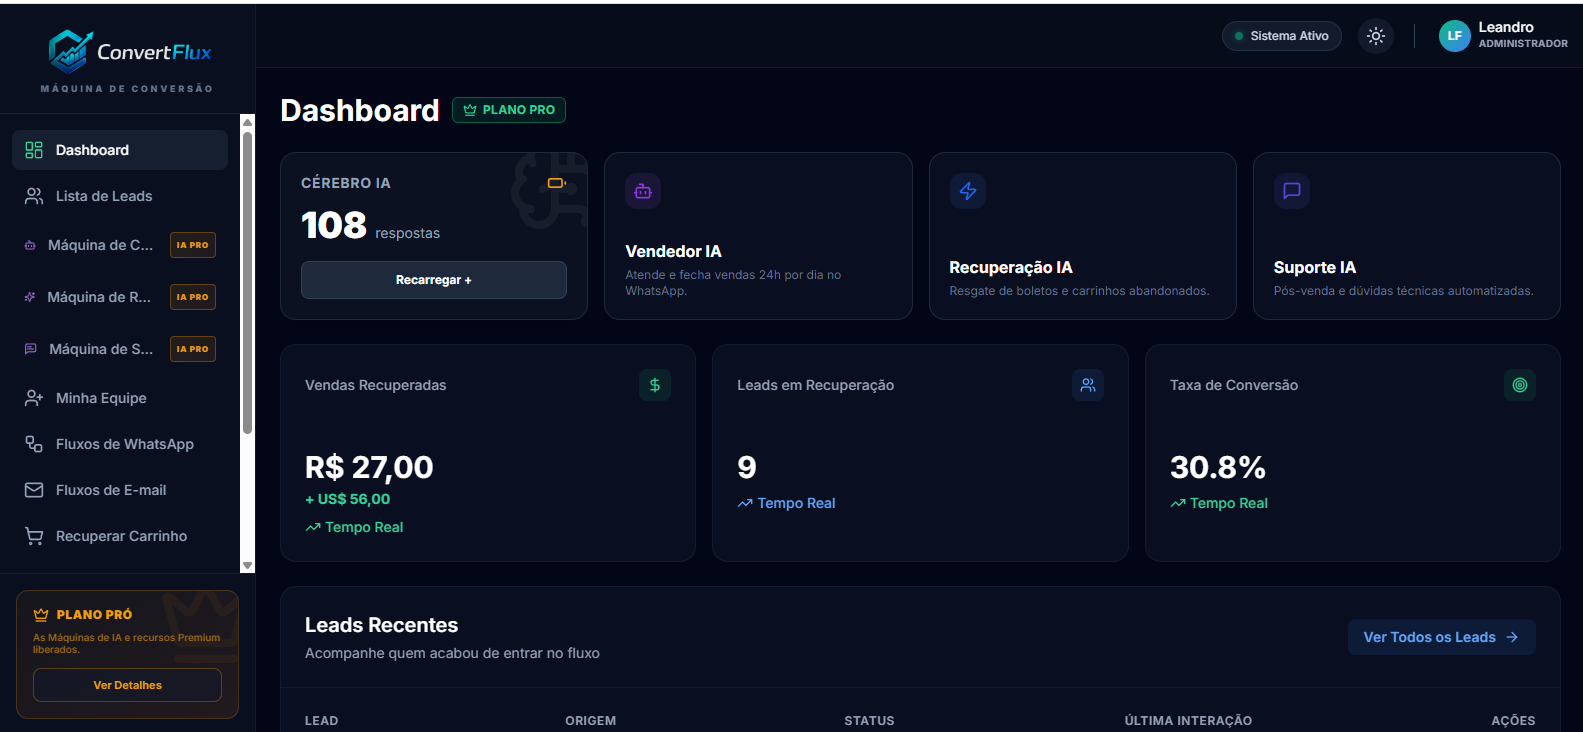Click the IA PRO badge beside Máquina de R...
Viewport: 1583px width, 732px height.
point(193,297)
